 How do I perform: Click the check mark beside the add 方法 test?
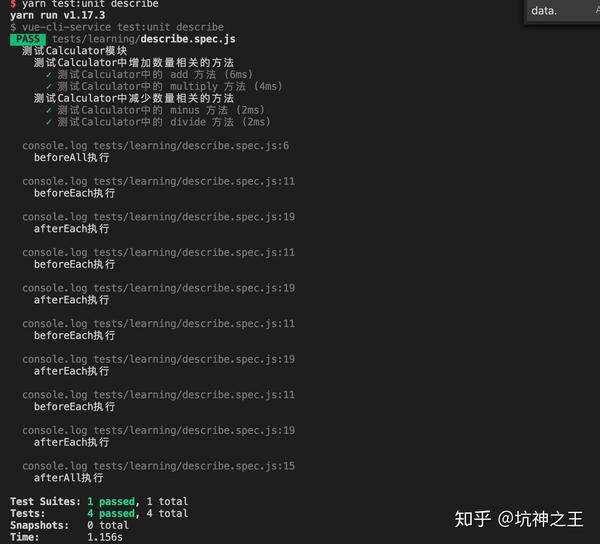click(49, 75)
